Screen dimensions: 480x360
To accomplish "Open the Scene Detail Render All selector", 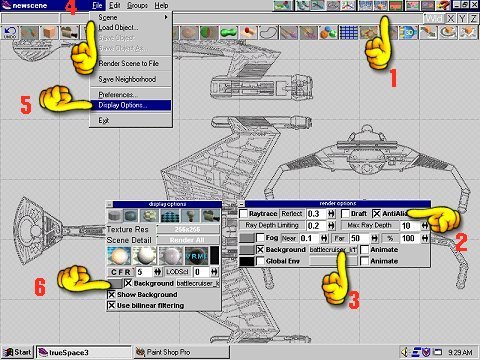I will coord(188,240).
